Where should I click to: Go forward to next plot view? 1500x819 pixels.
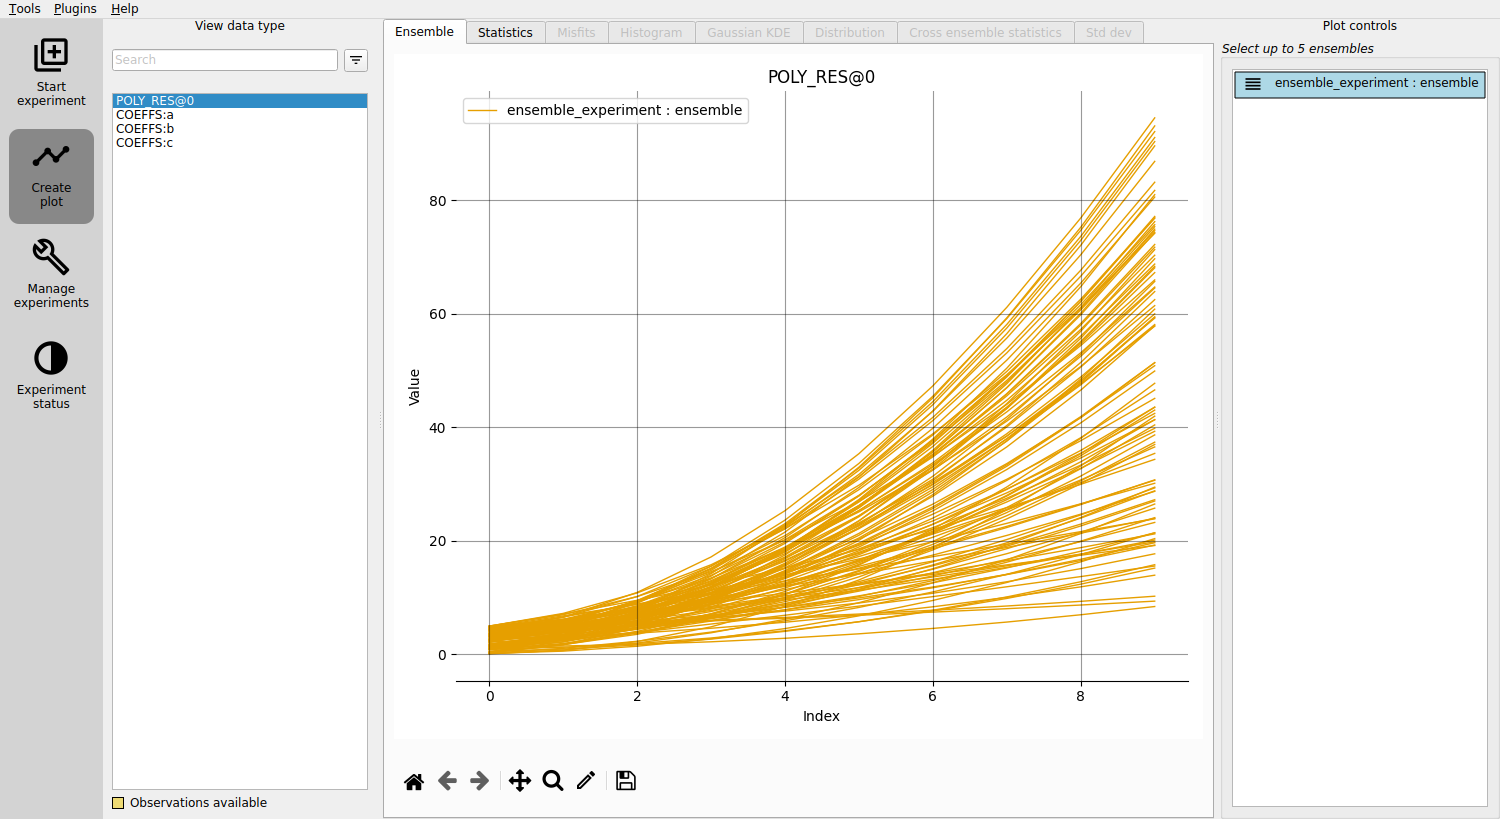(480, 781)
